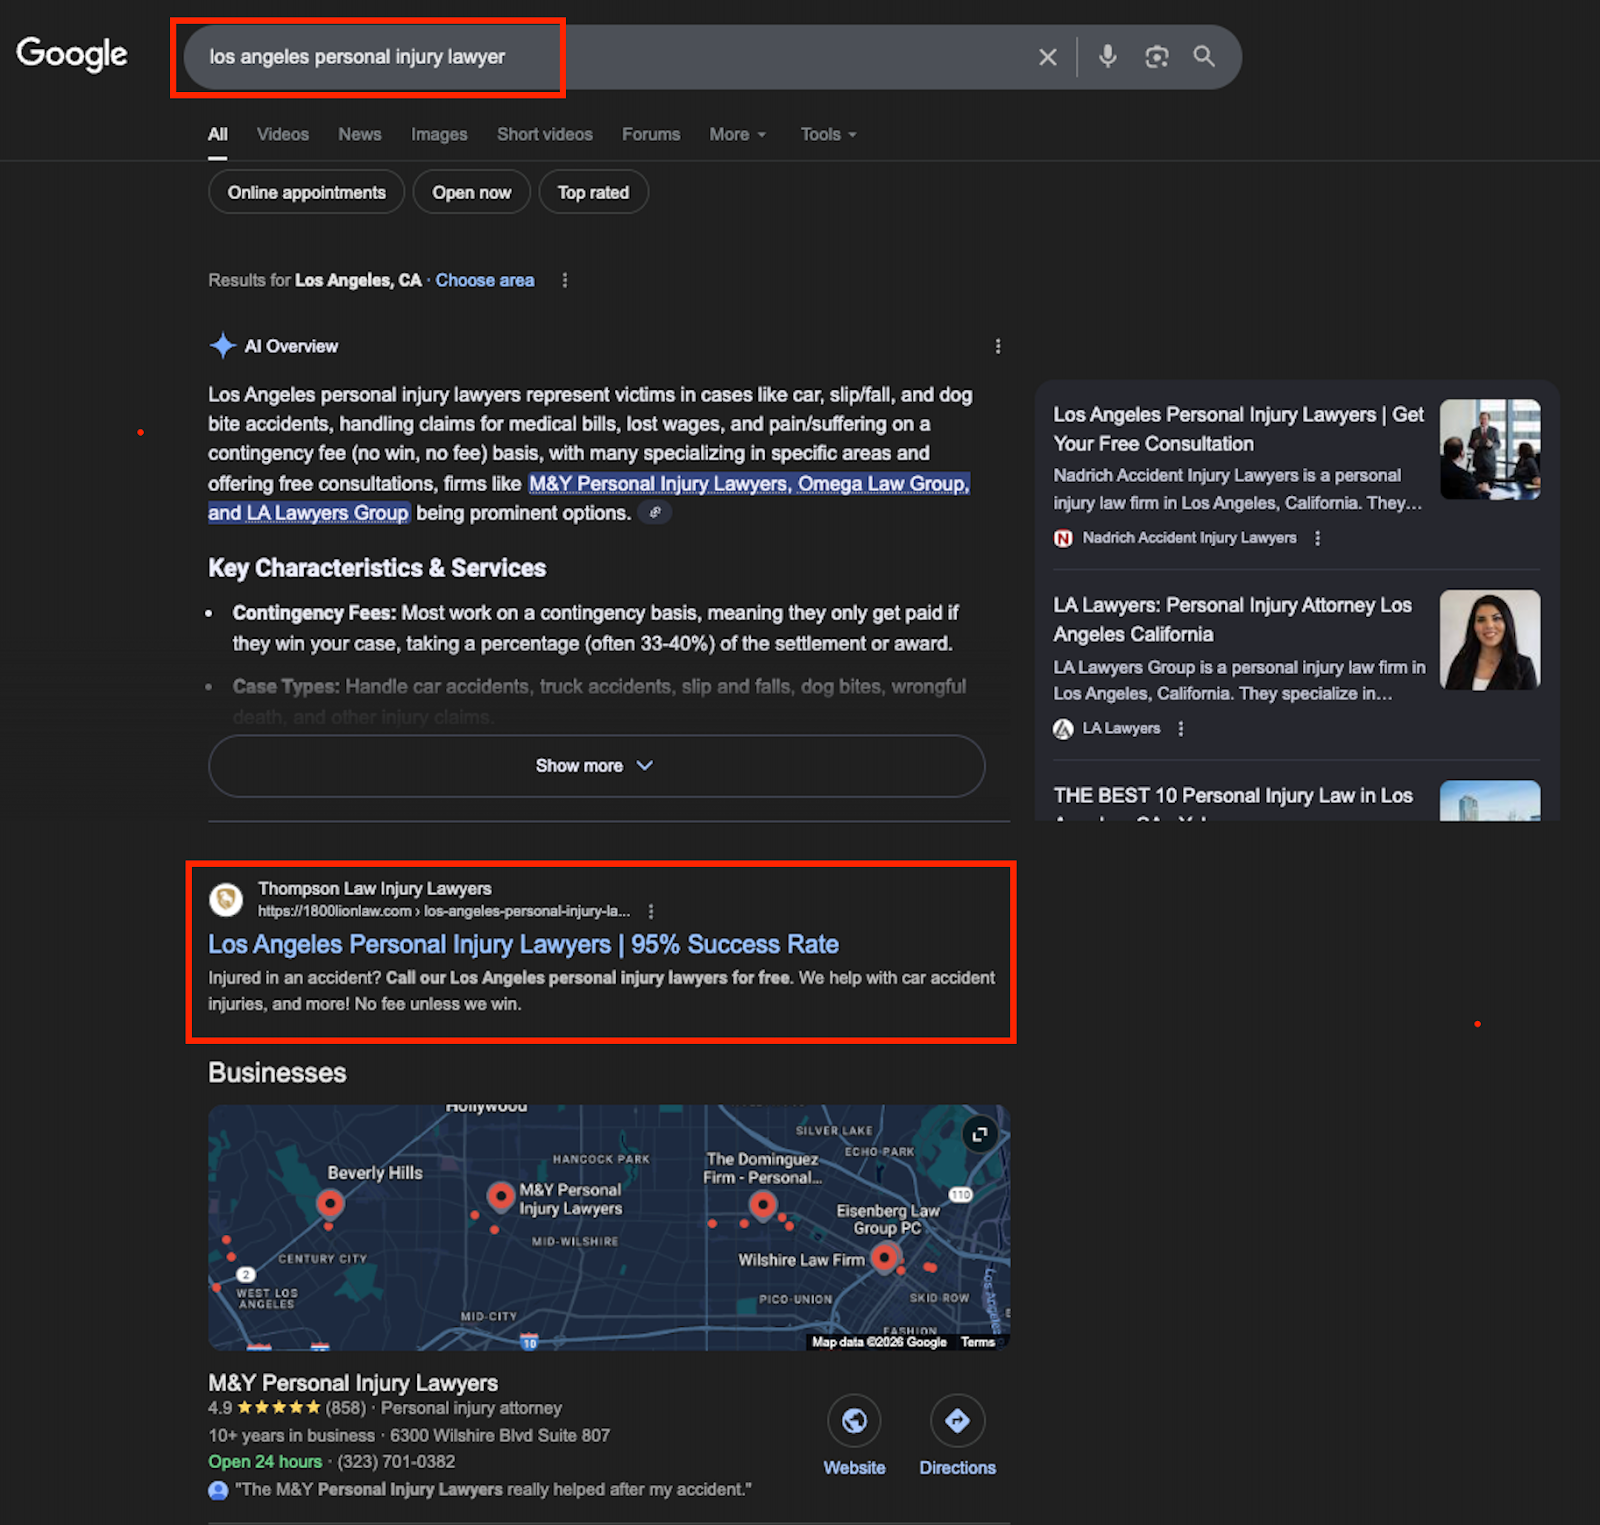Click reviewer avatar beside M&Y review quote

[x=218, y=1490]
